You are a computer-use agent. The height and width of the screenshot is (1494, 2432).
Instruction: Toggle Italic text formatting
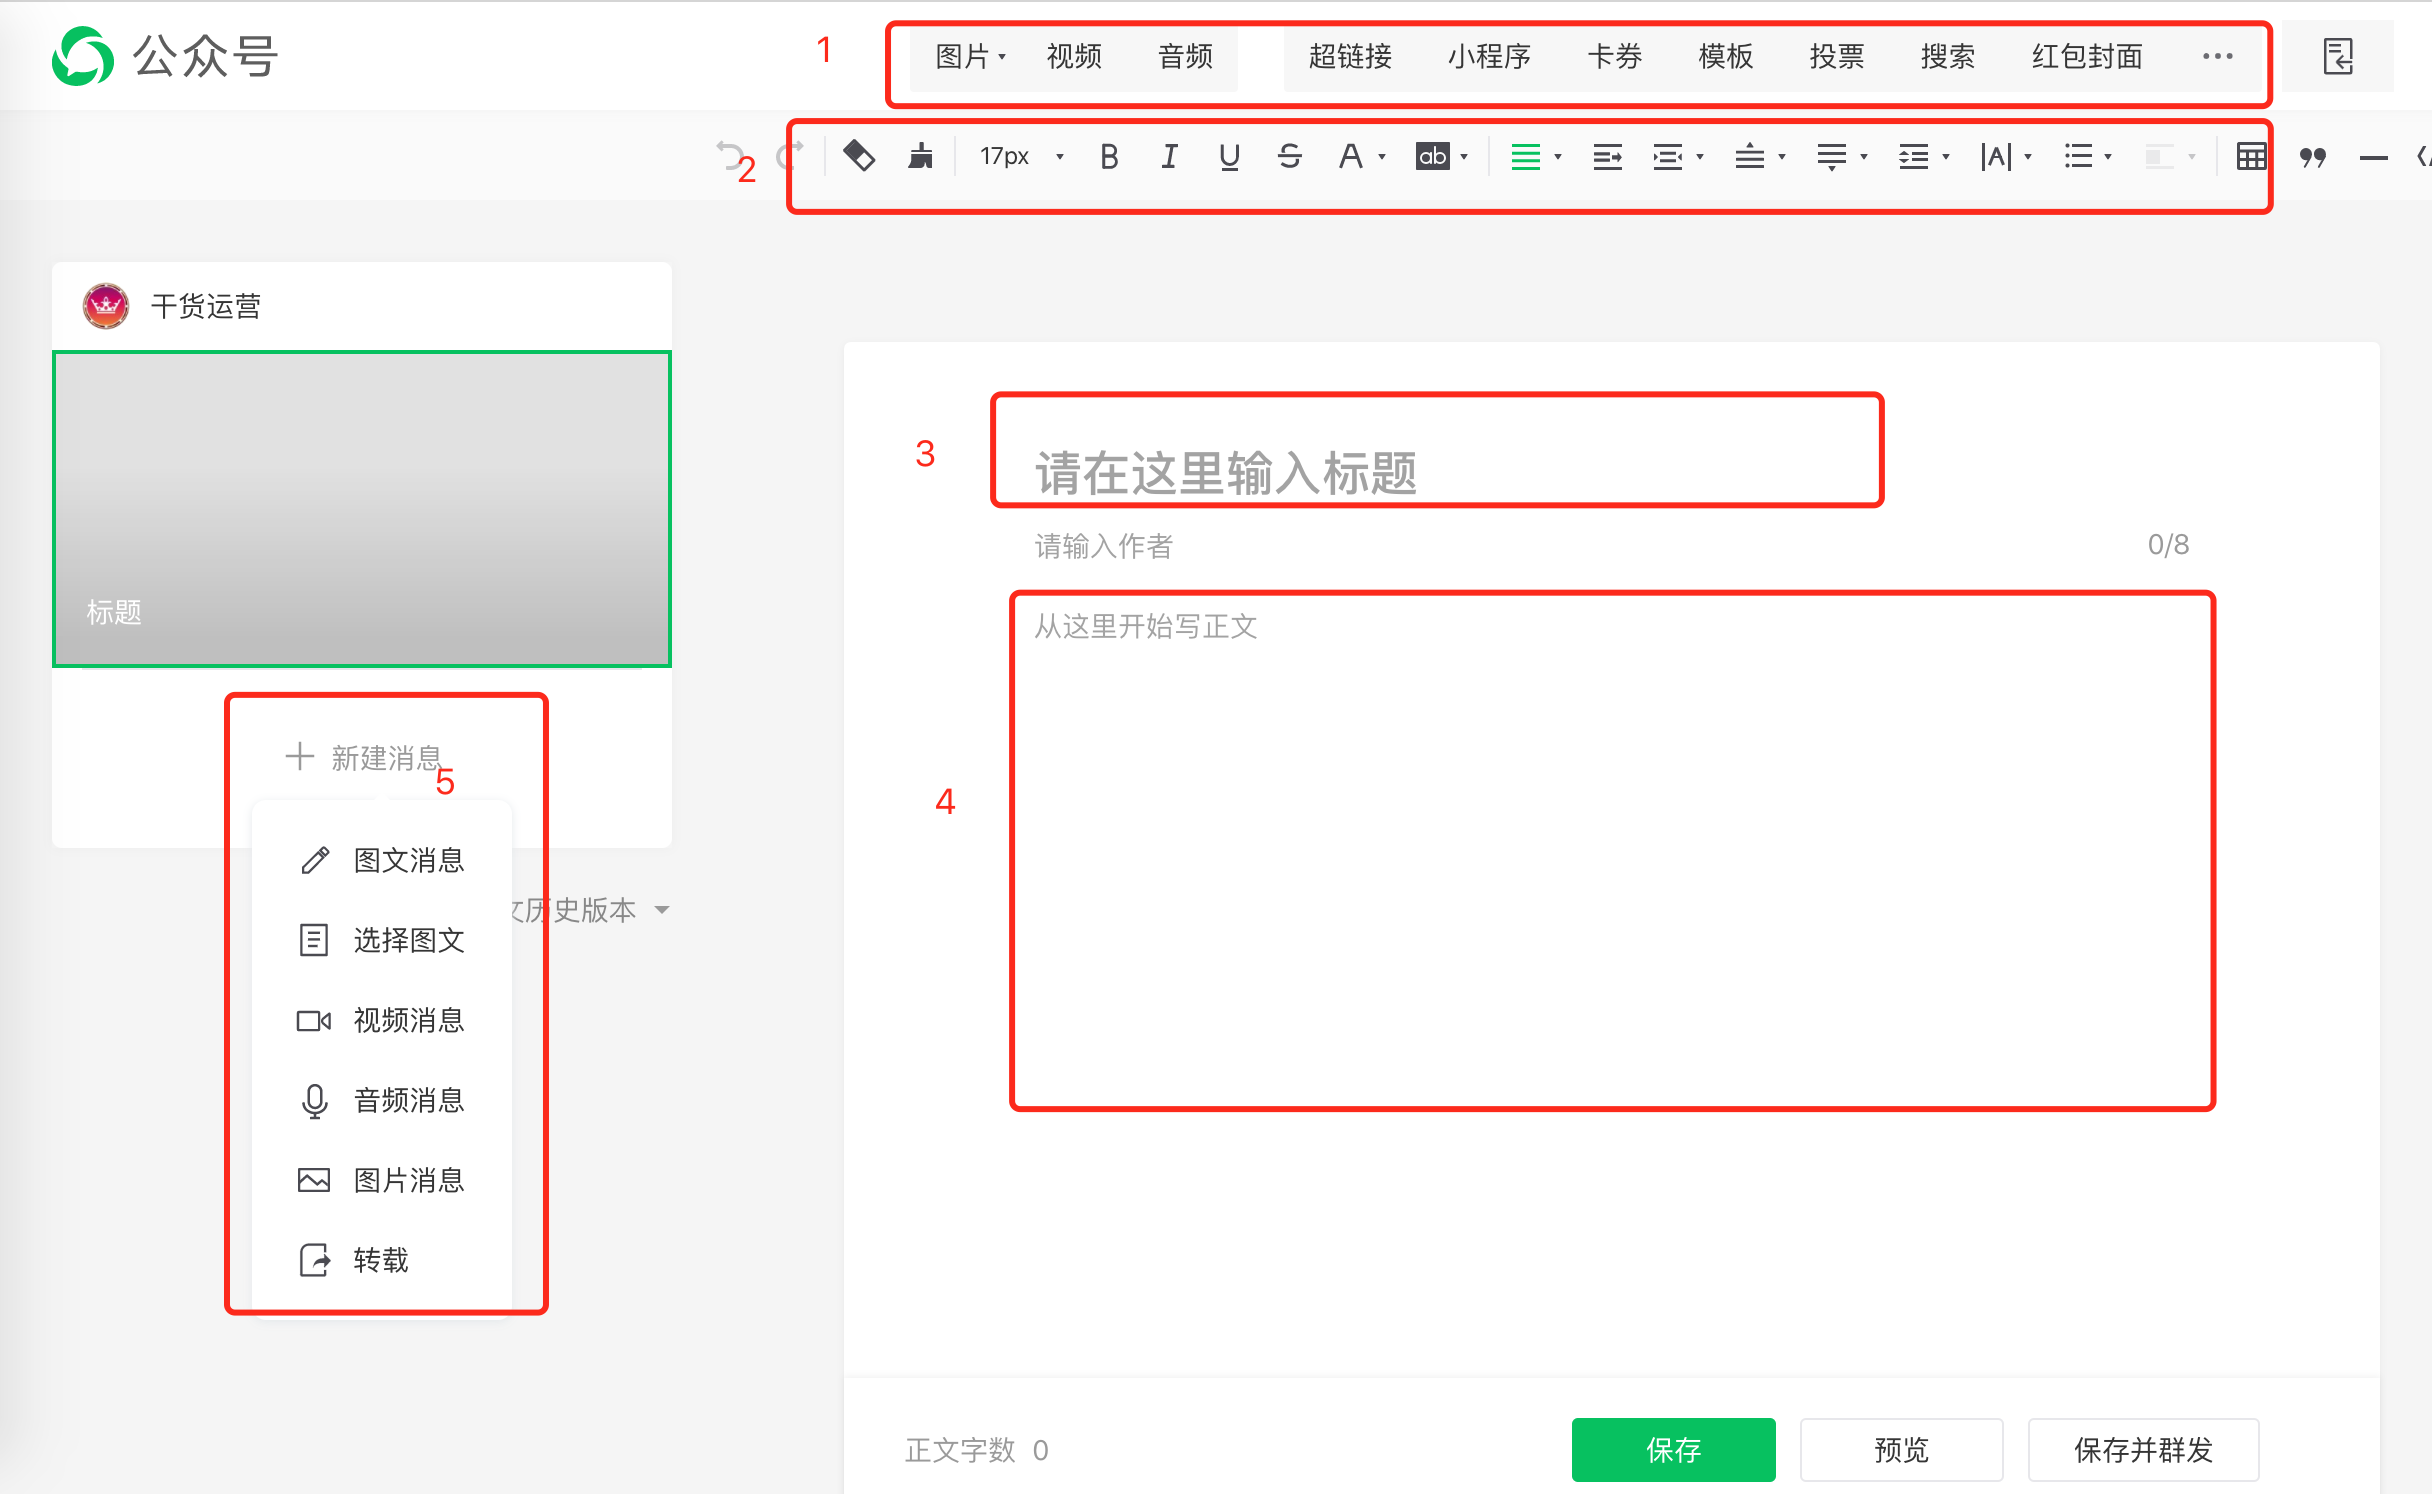tap(1168, 157)
